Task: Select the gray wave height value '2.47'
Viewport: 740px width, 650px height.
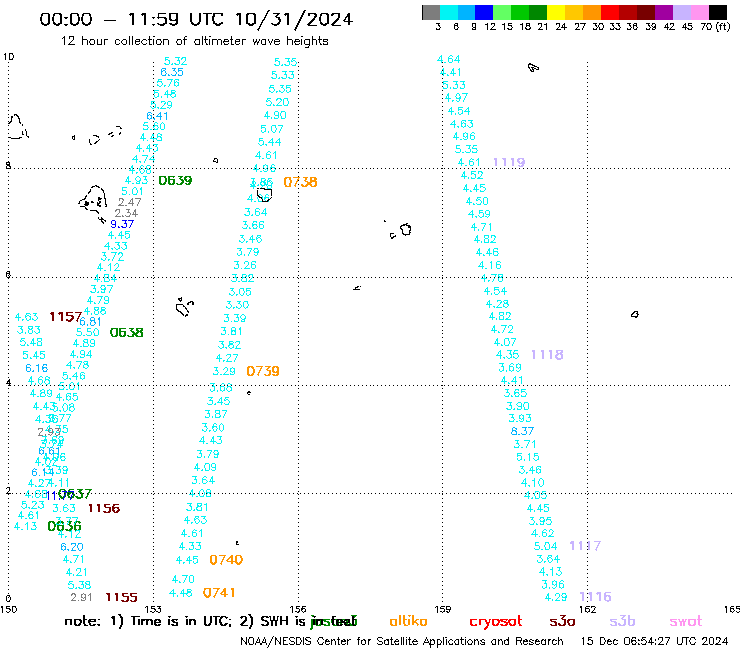Action: pyautogui.click(x=130, y=202)
